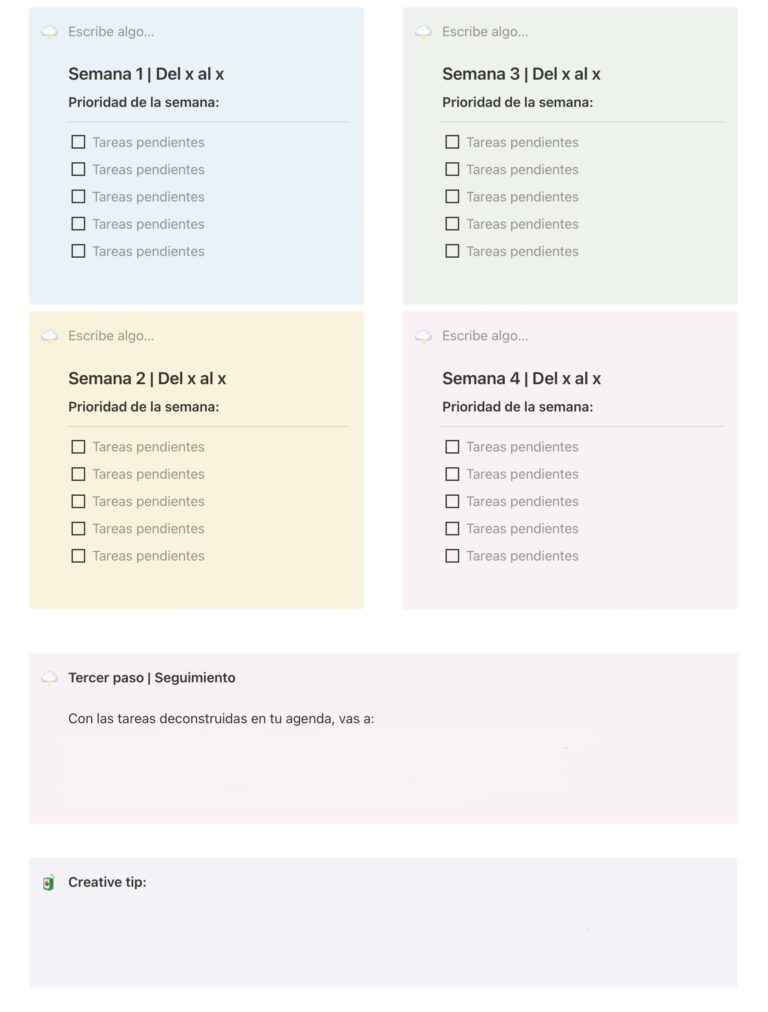
Task: Click the cloud icon in the Semana 4 callout
Action: [423, 337]
